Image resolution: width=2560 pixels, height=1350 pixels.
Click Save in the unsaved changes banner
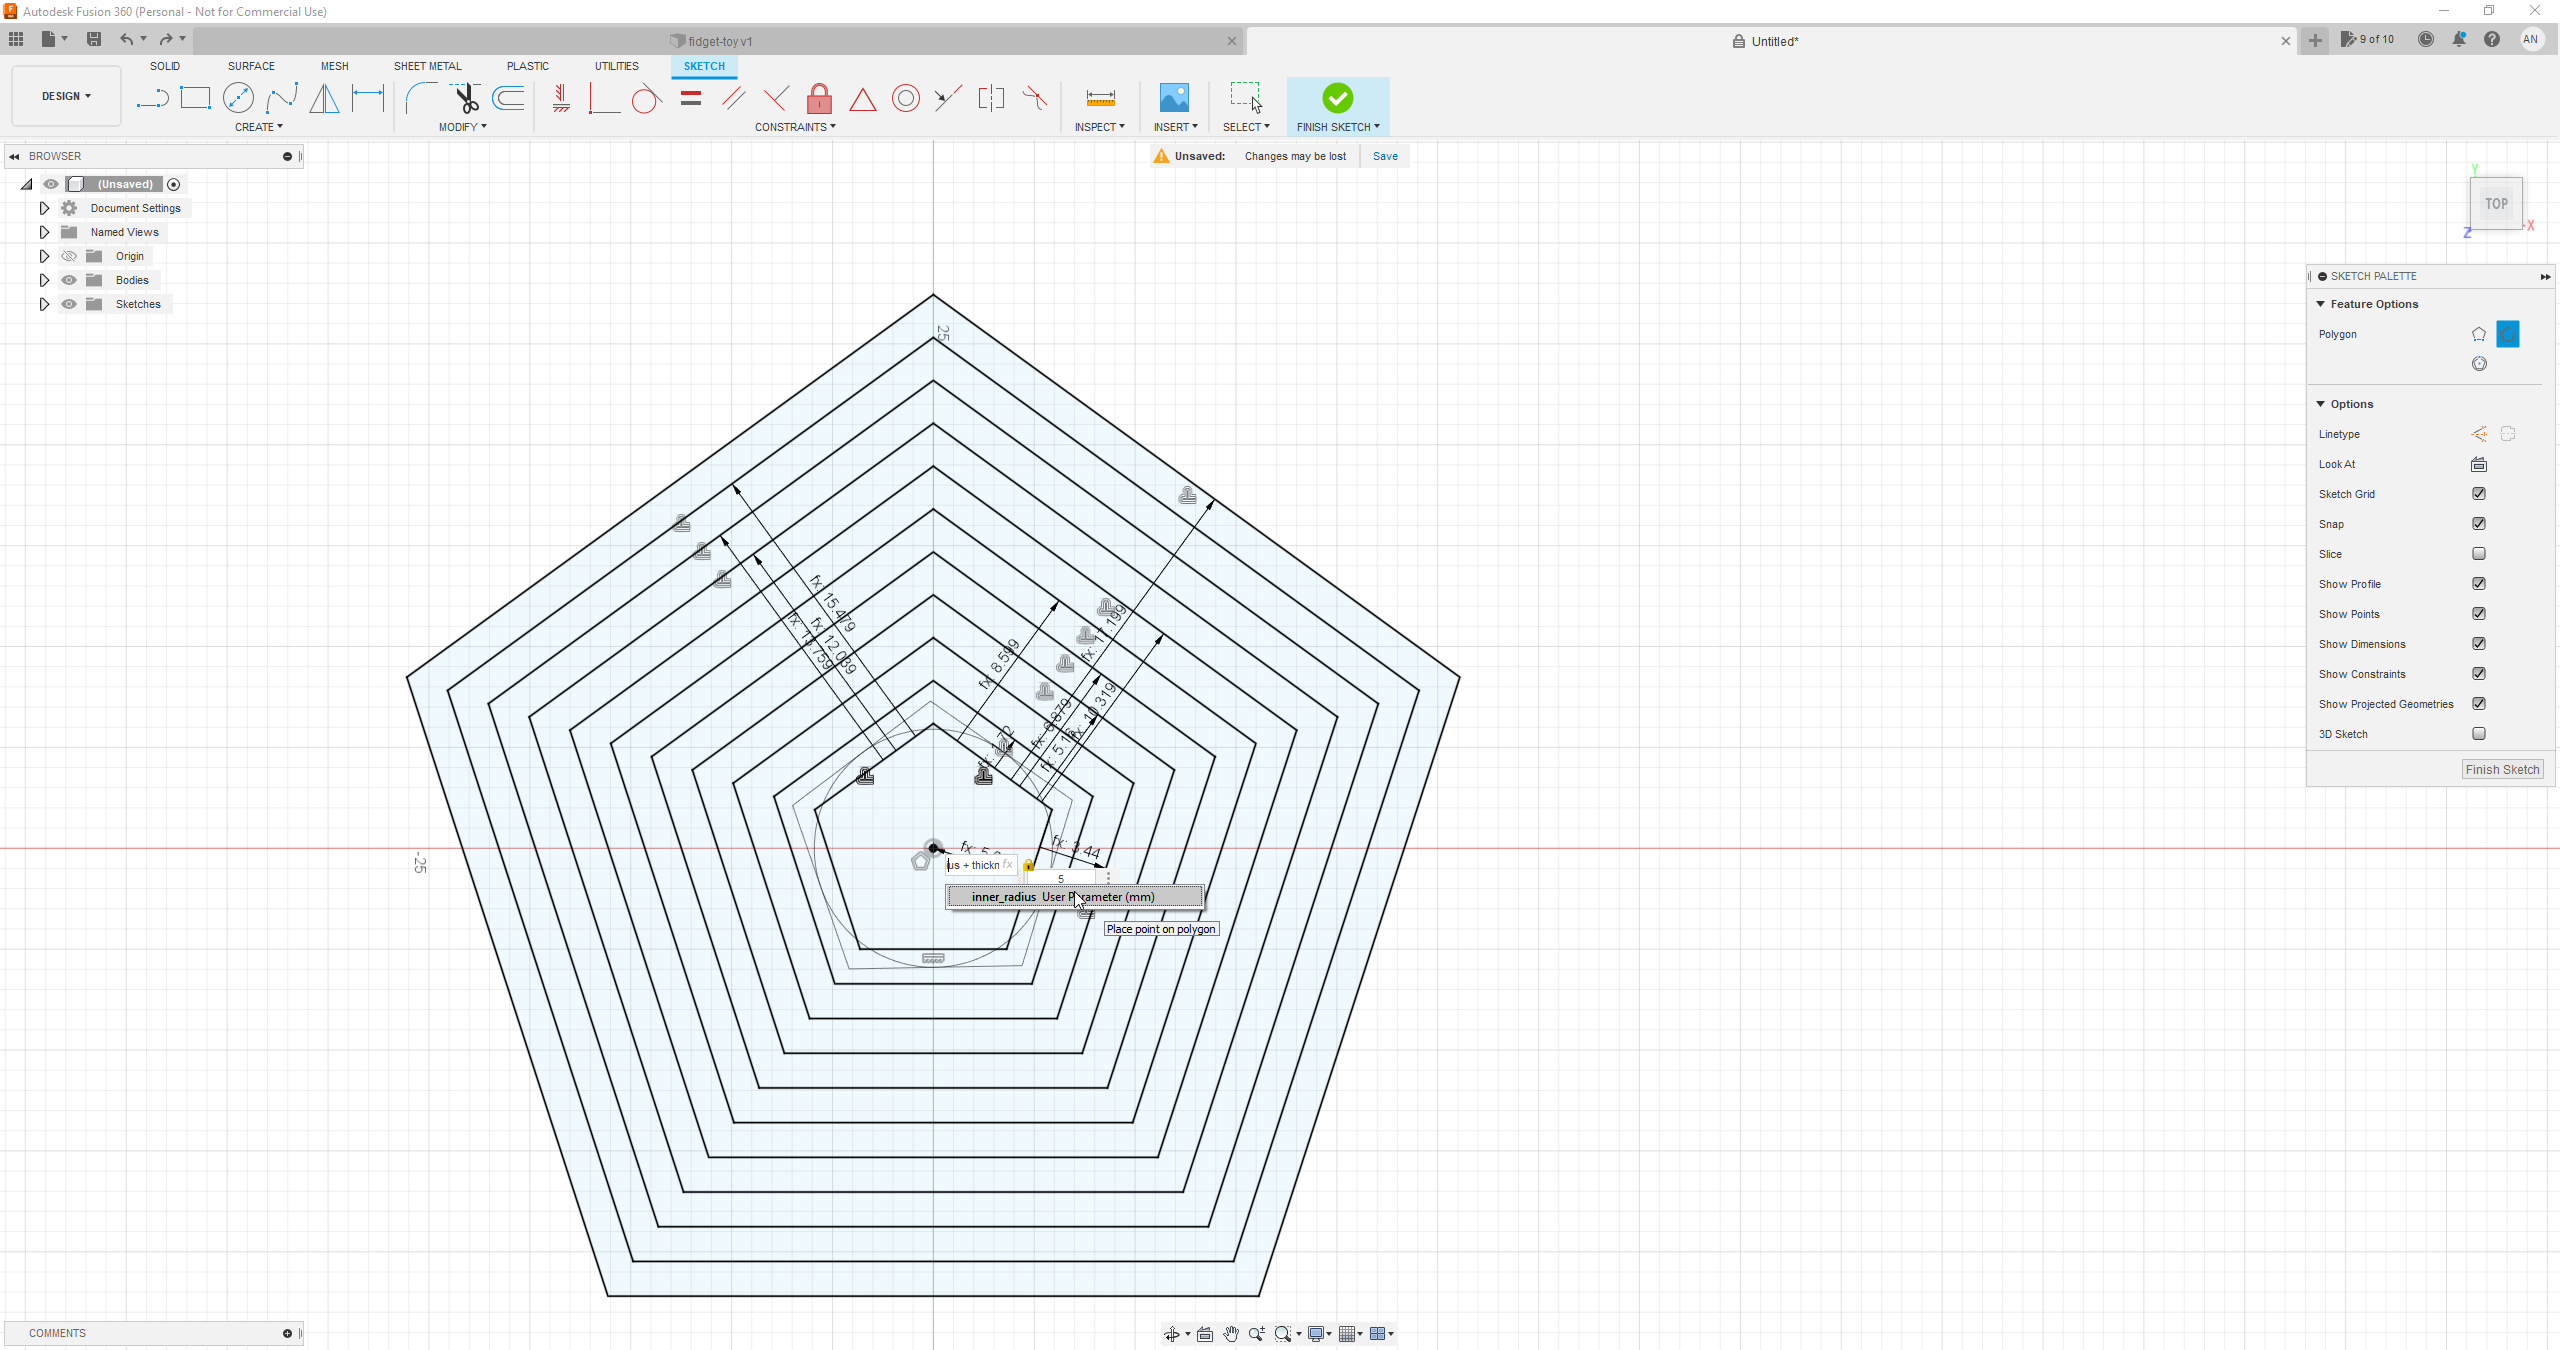(1385, 156)
